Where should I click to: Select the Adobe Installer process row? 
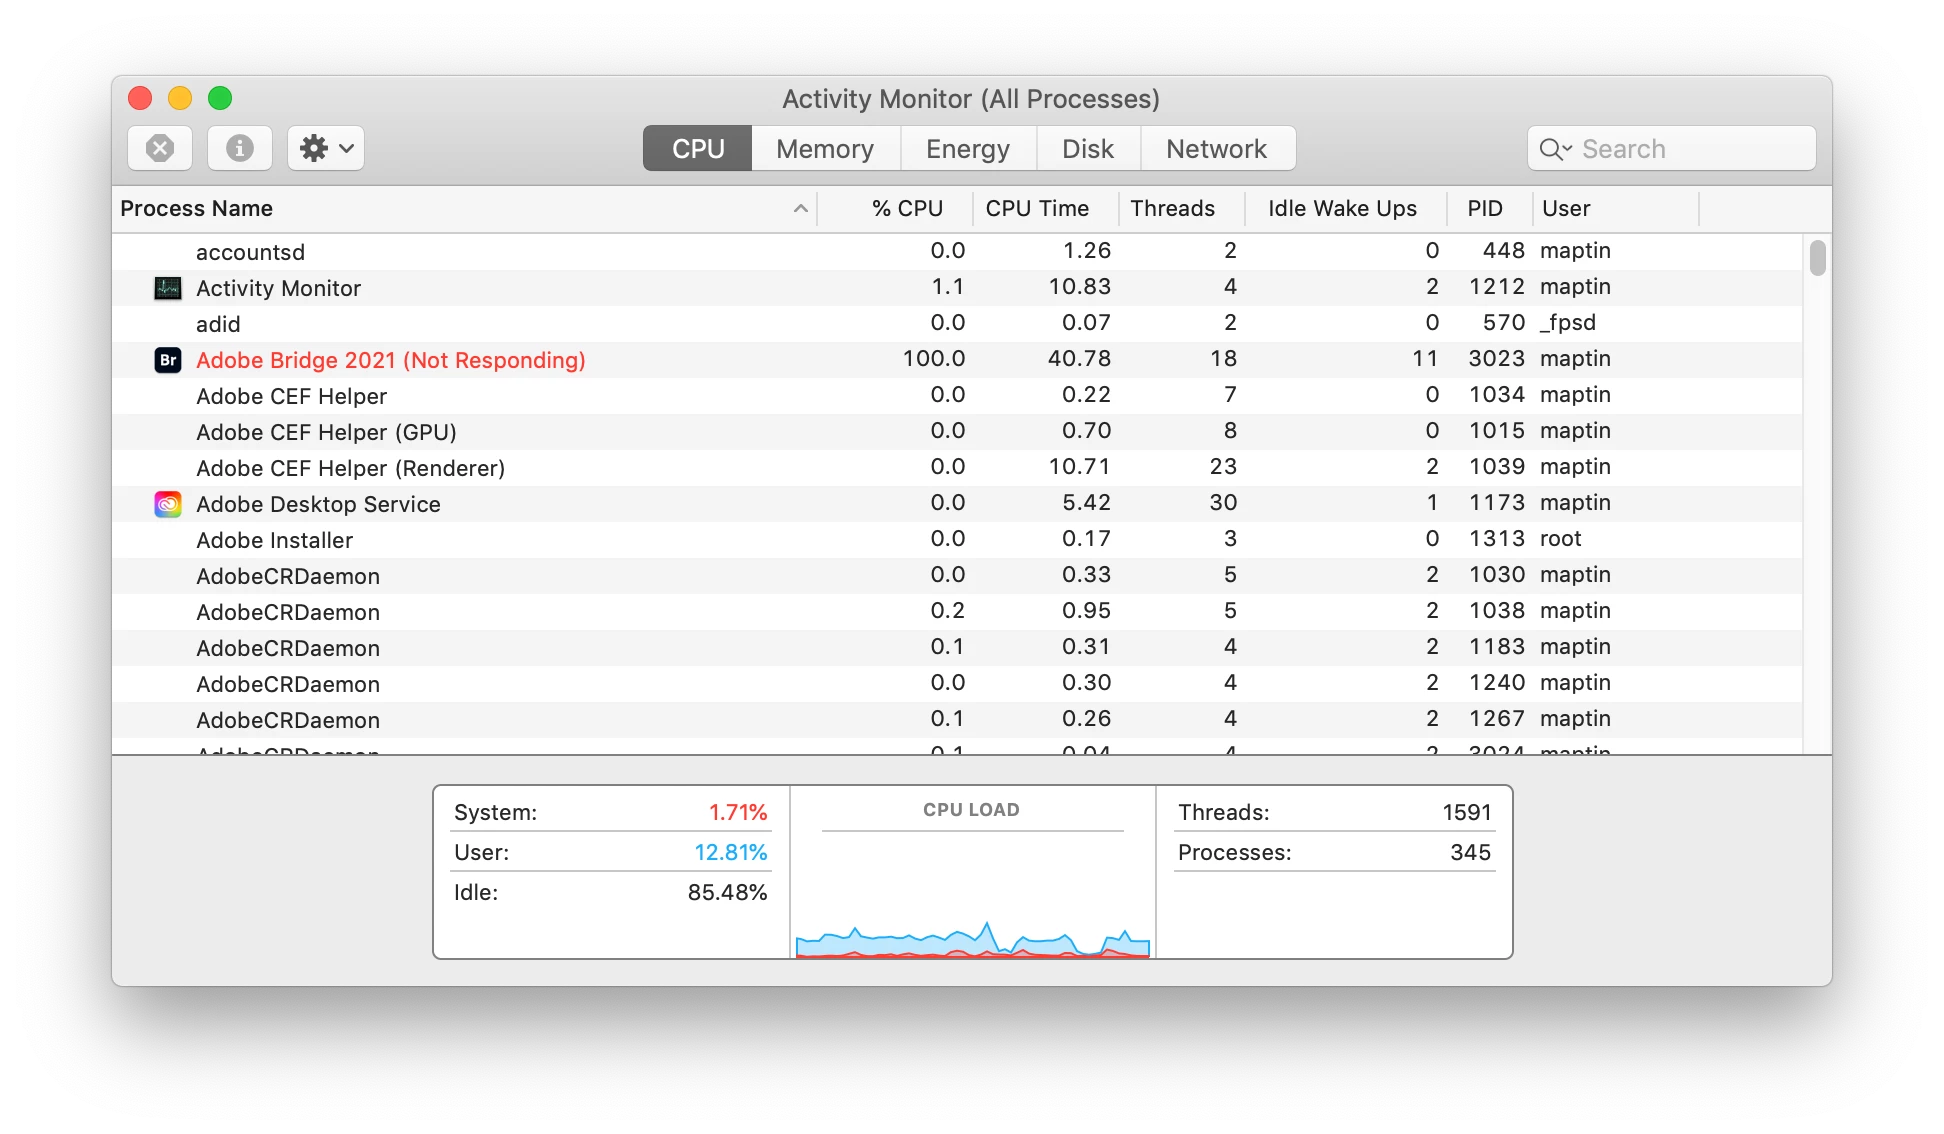click(274, 540)
